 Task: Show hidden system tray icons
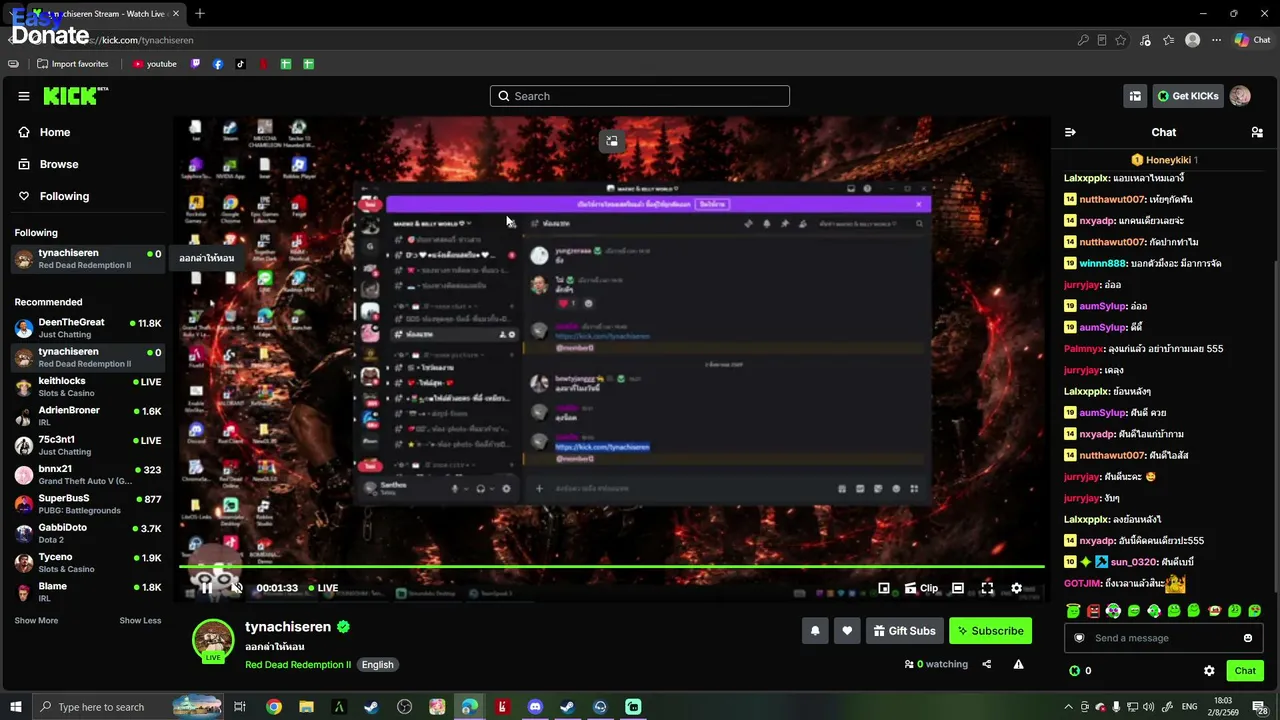point(1069,707)
